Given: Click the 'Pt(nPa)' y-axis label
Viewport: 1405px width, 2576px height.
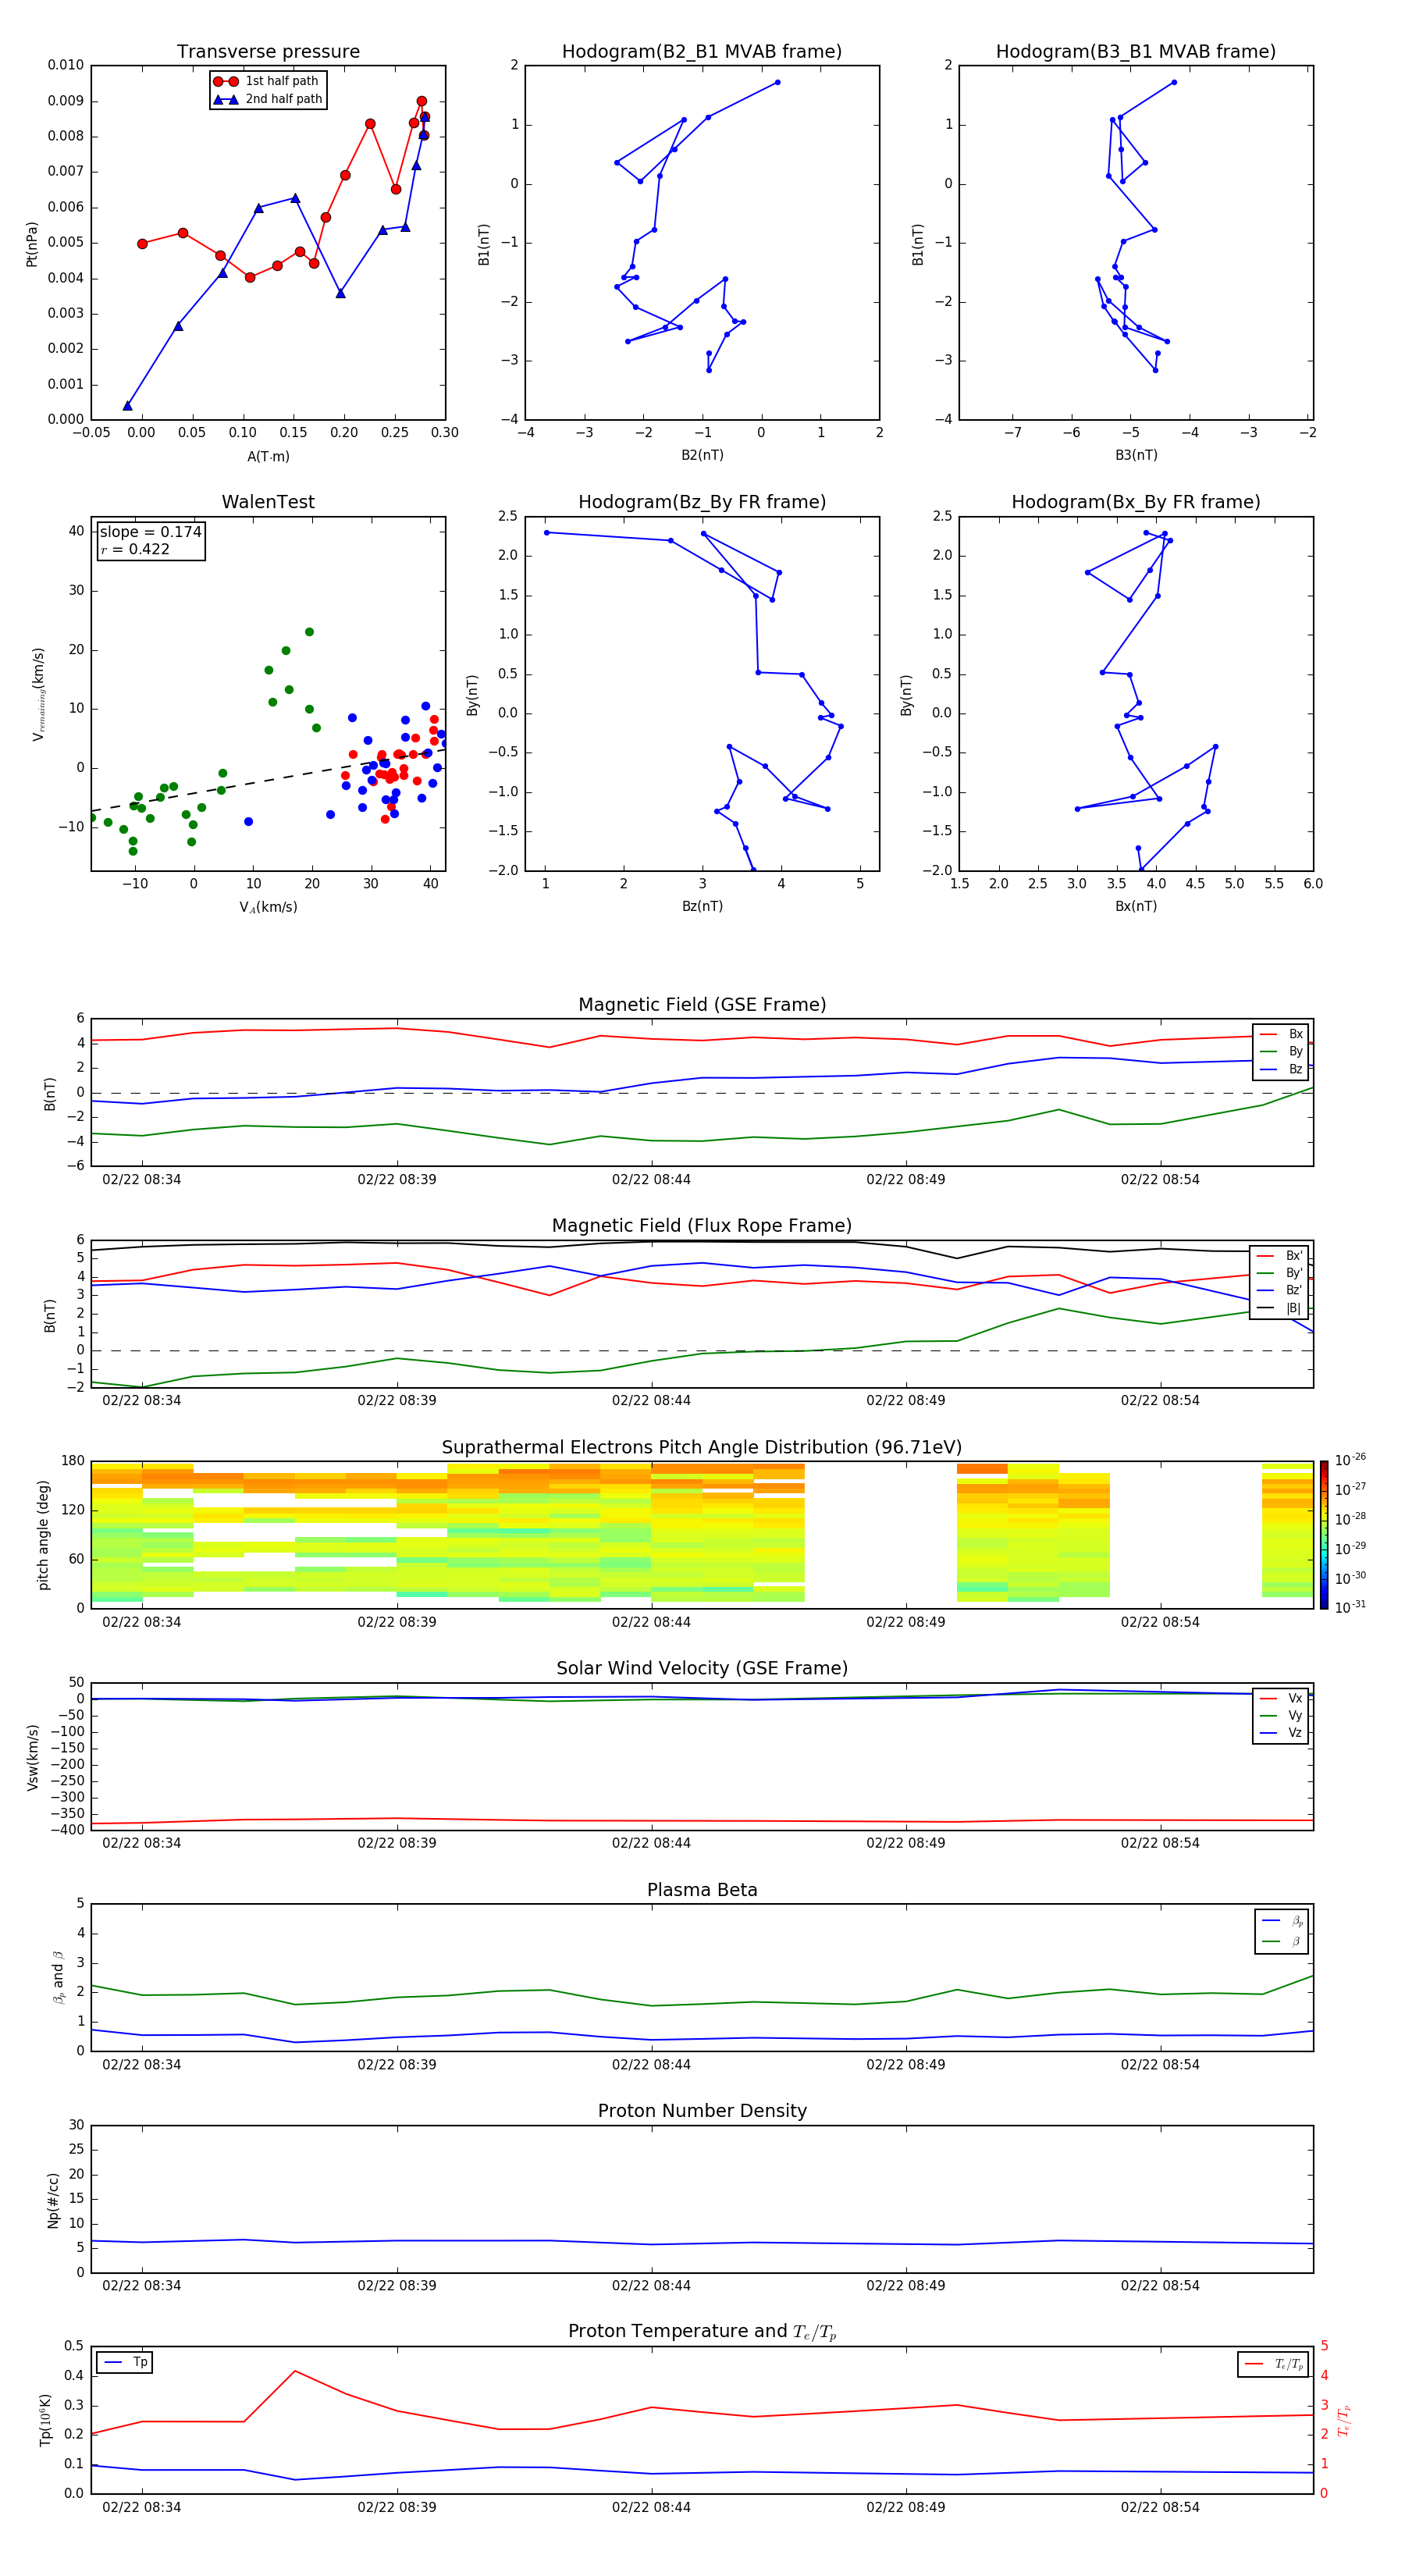Looking at the screenshot, I should 31,244.
